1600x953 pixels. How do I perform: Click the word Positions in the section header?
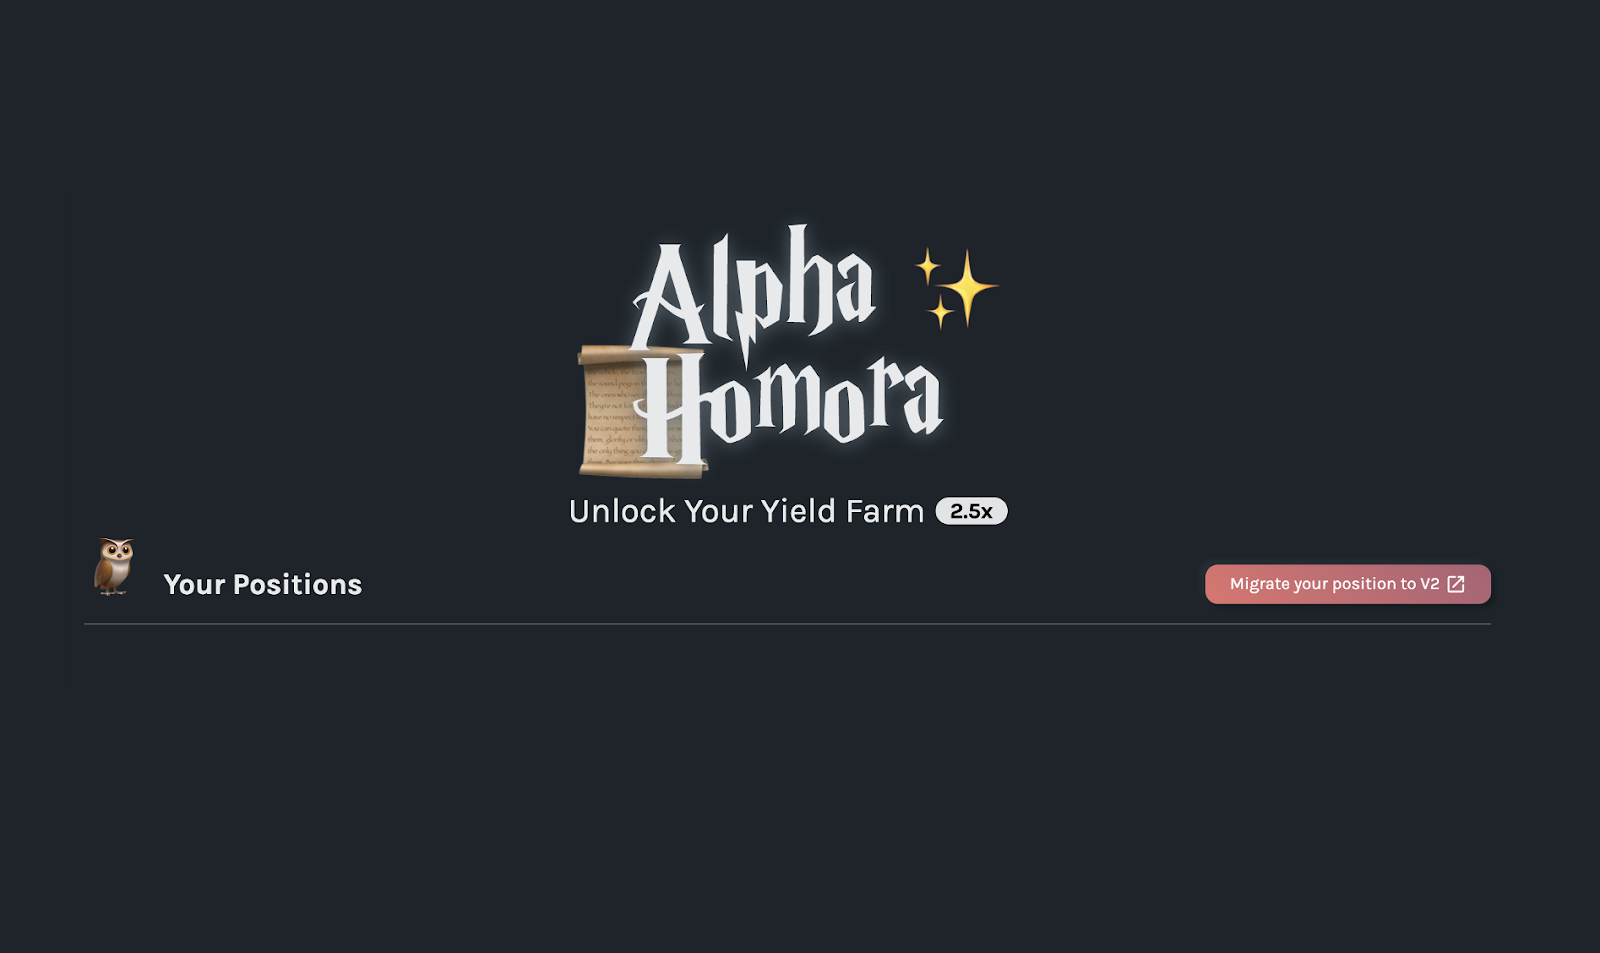coord(297,585)
